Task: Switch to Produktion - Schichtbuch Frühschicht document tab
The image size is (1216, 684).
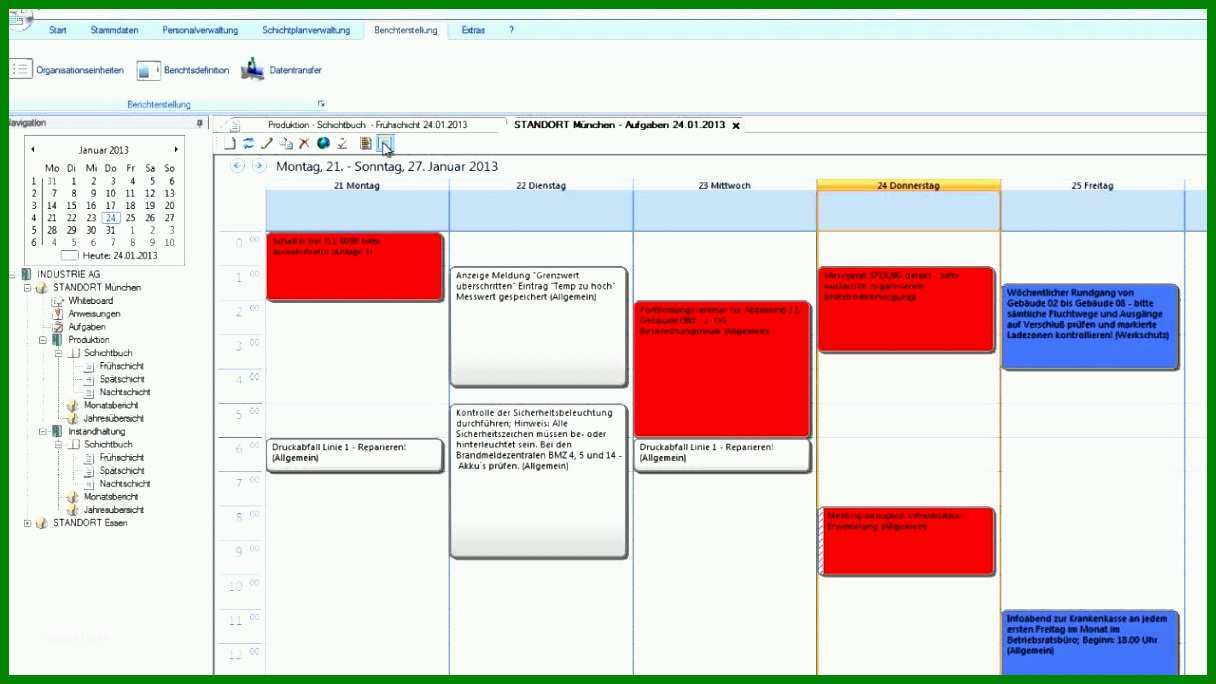Action: point(367,125)
